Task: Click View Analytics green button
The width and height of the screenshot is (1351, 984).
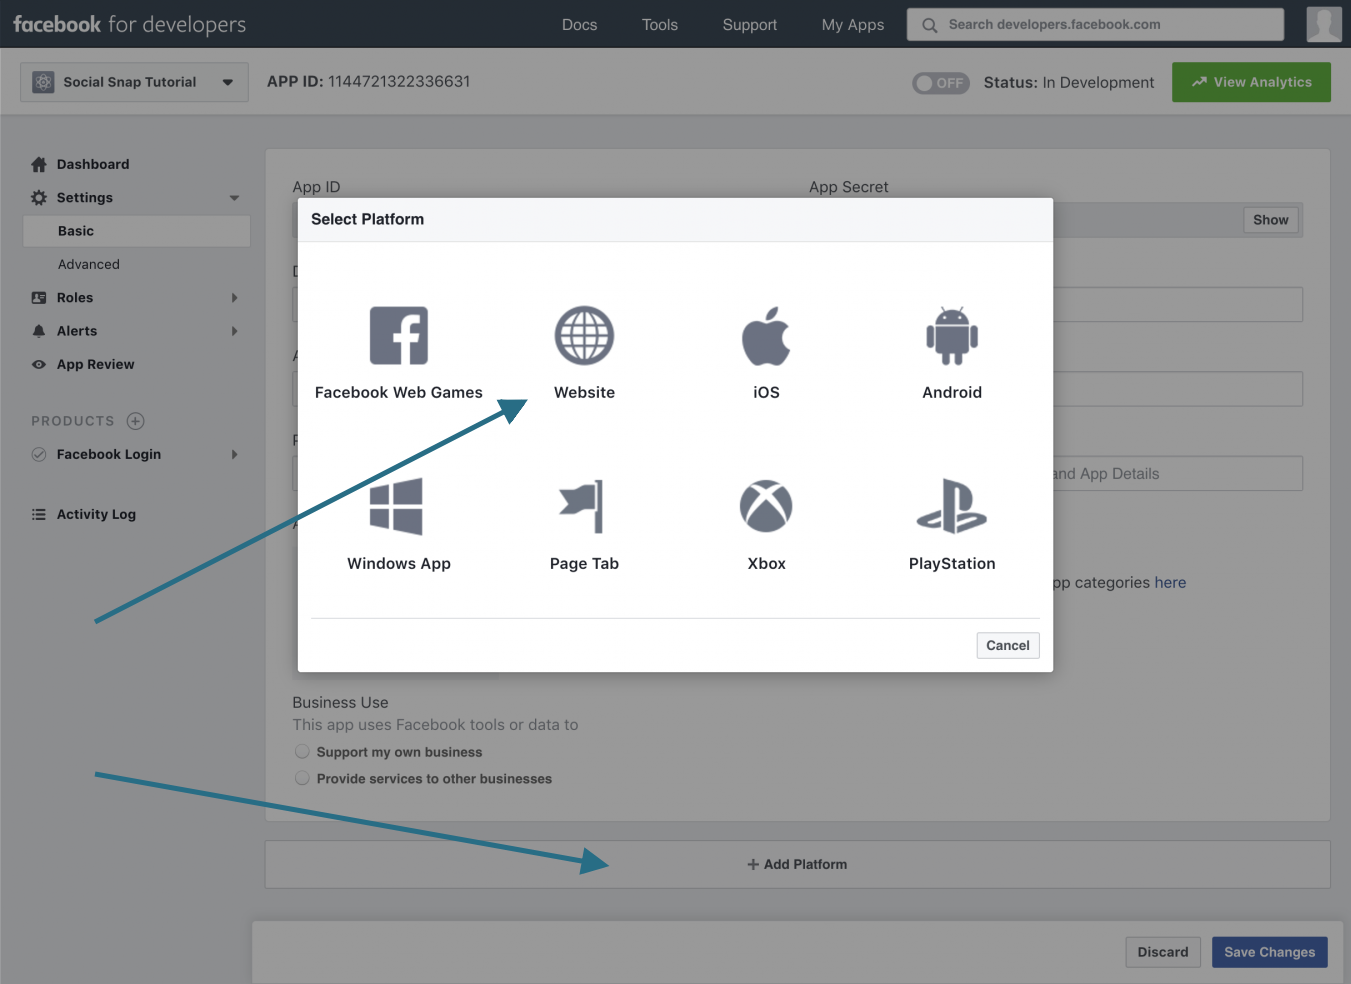Action: tap(1251, 82)
